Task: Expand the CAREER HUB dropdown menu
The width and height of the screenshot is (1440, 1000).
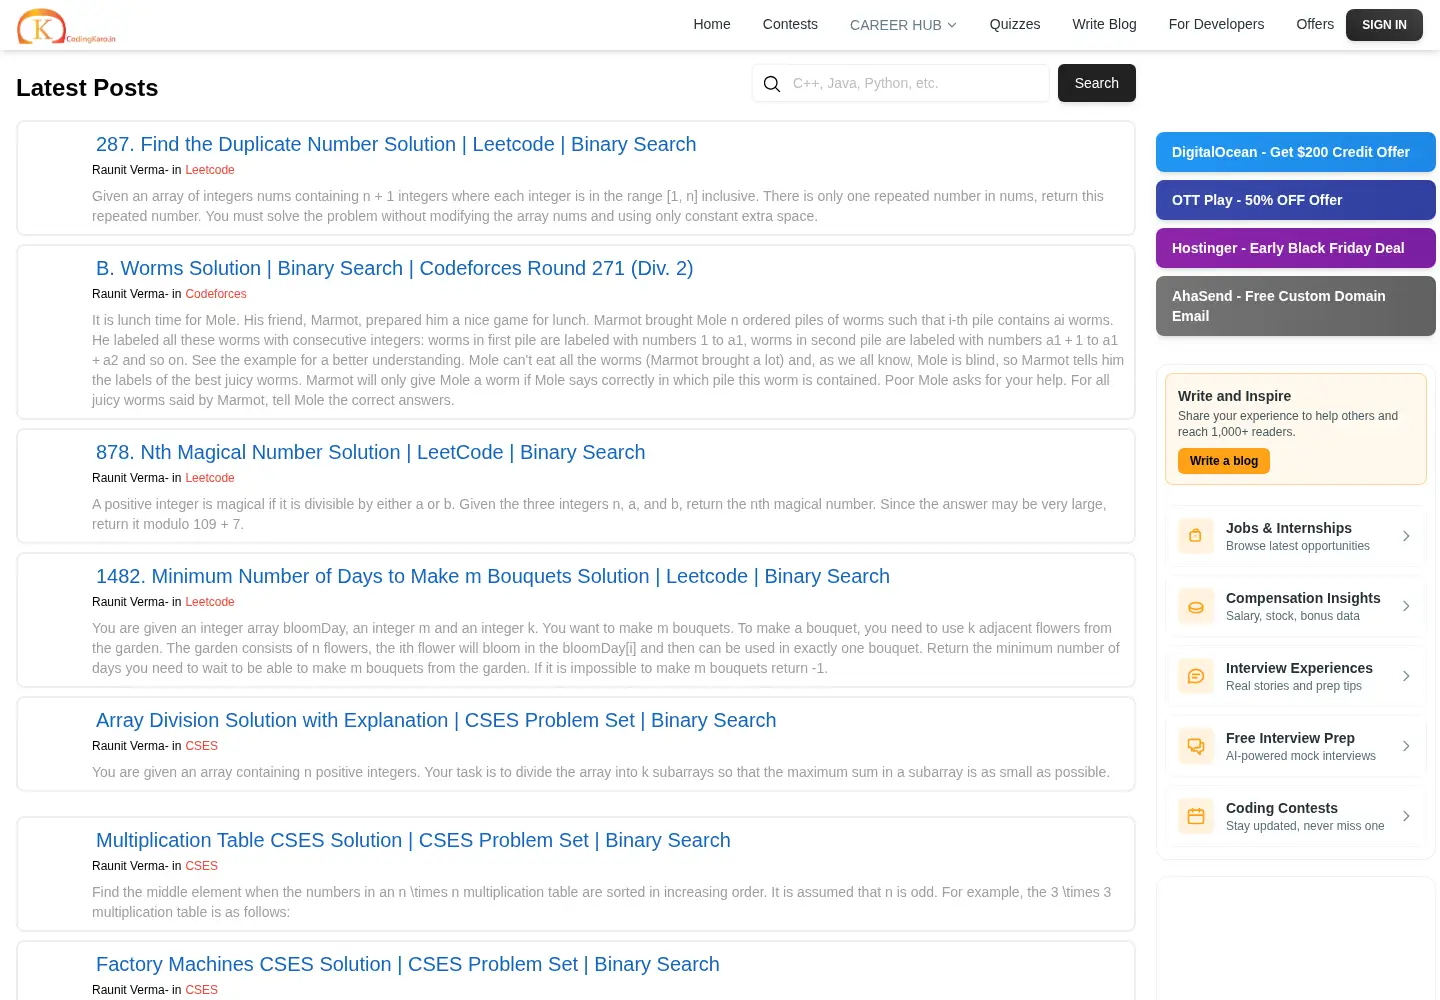Action: click(x=903, y=25)
